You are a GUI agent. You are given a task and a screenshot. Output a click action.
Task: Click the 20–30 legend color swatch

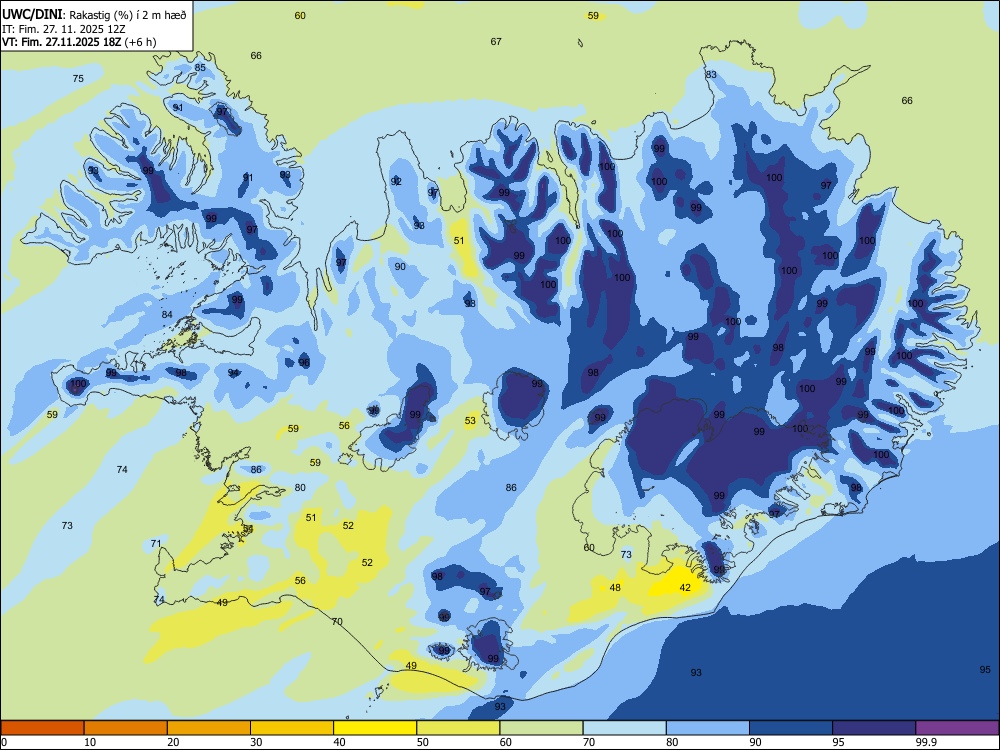pyautogui.click(x=209, y=728)
